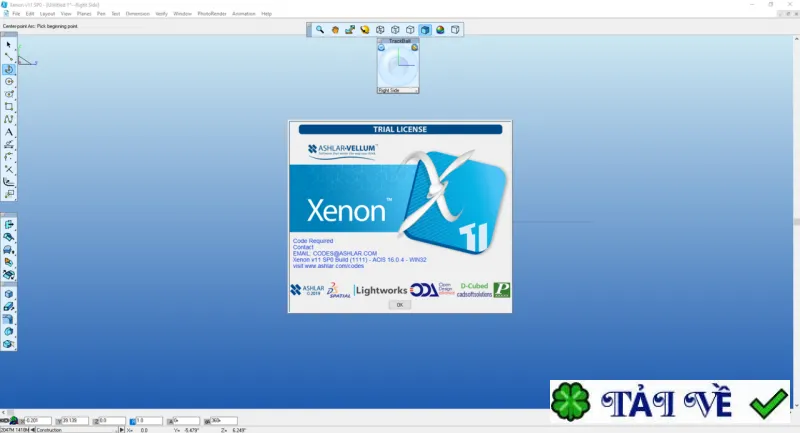This screenshot has width=800, height=433.
Task: Open the Planes menu
Action: click(84, 14)
